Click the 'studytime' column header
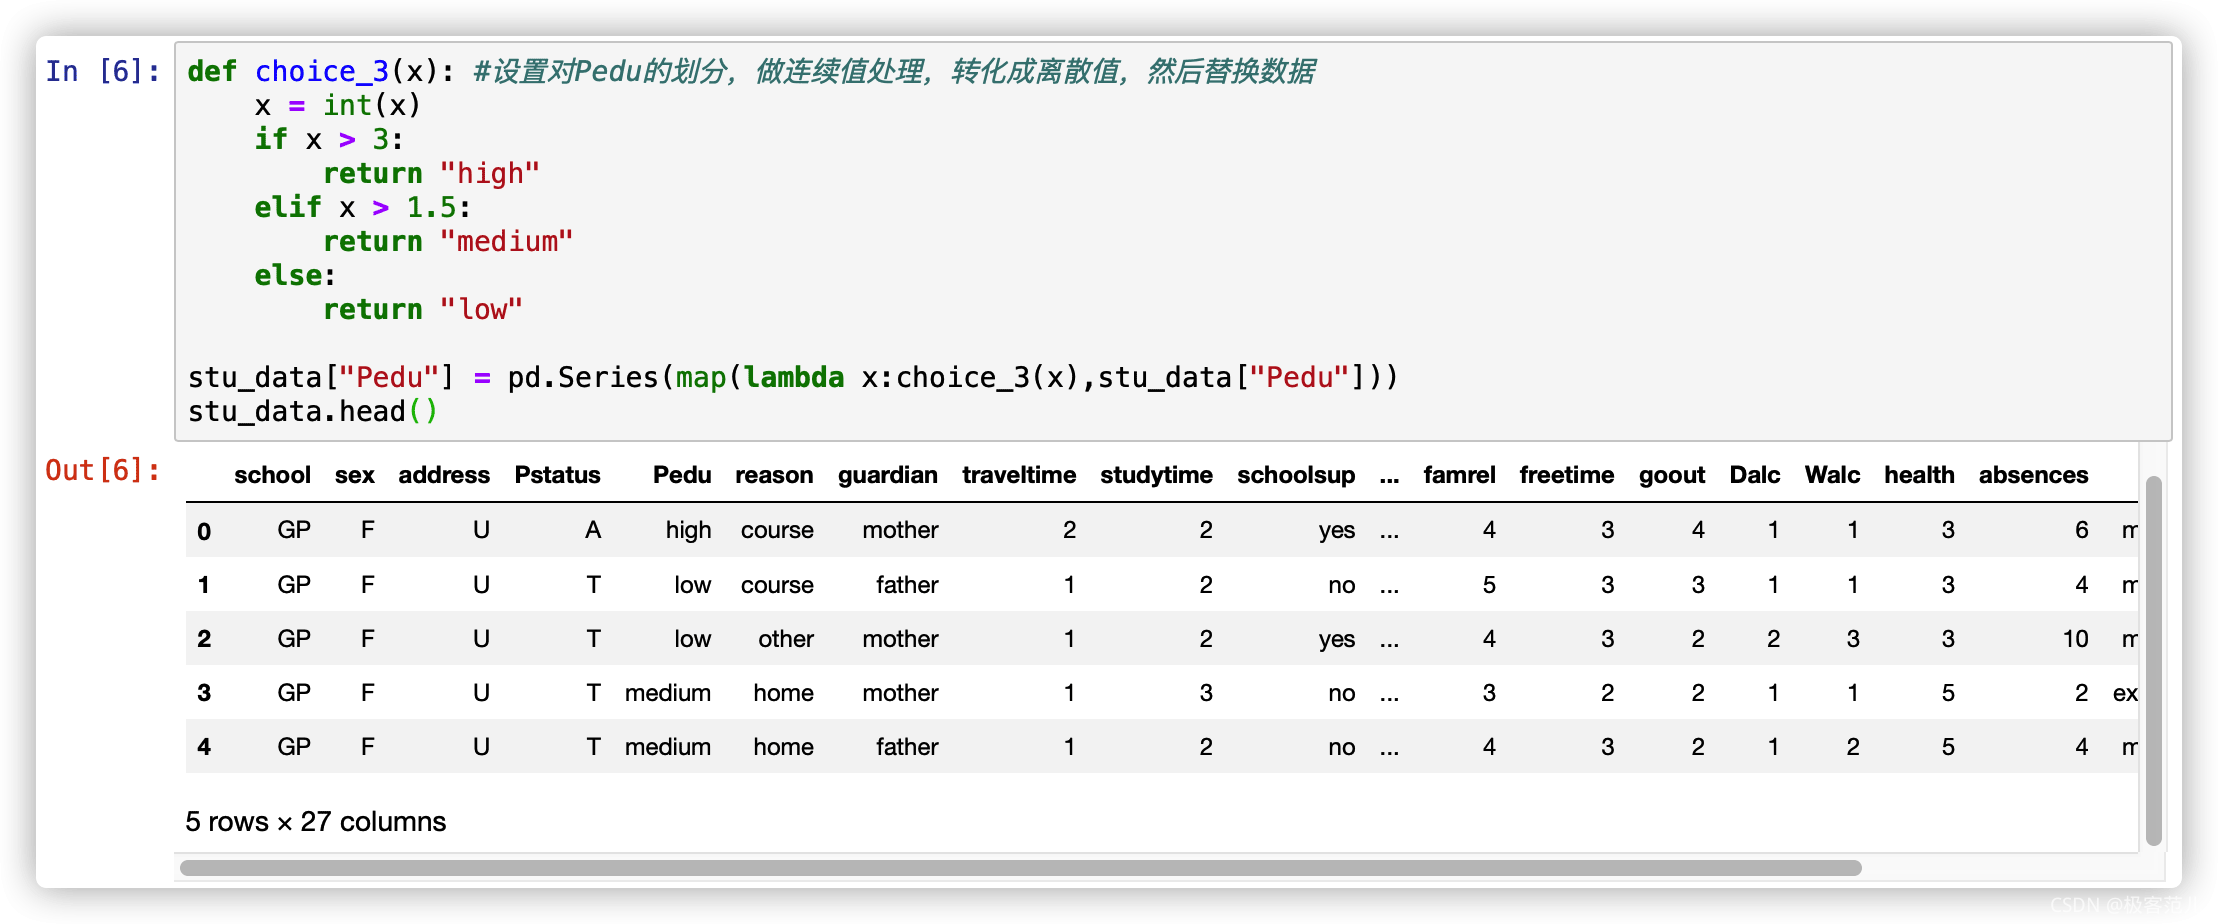Image resolution: width=2218 pixels, height=924 pixels. coord(1156,475)
